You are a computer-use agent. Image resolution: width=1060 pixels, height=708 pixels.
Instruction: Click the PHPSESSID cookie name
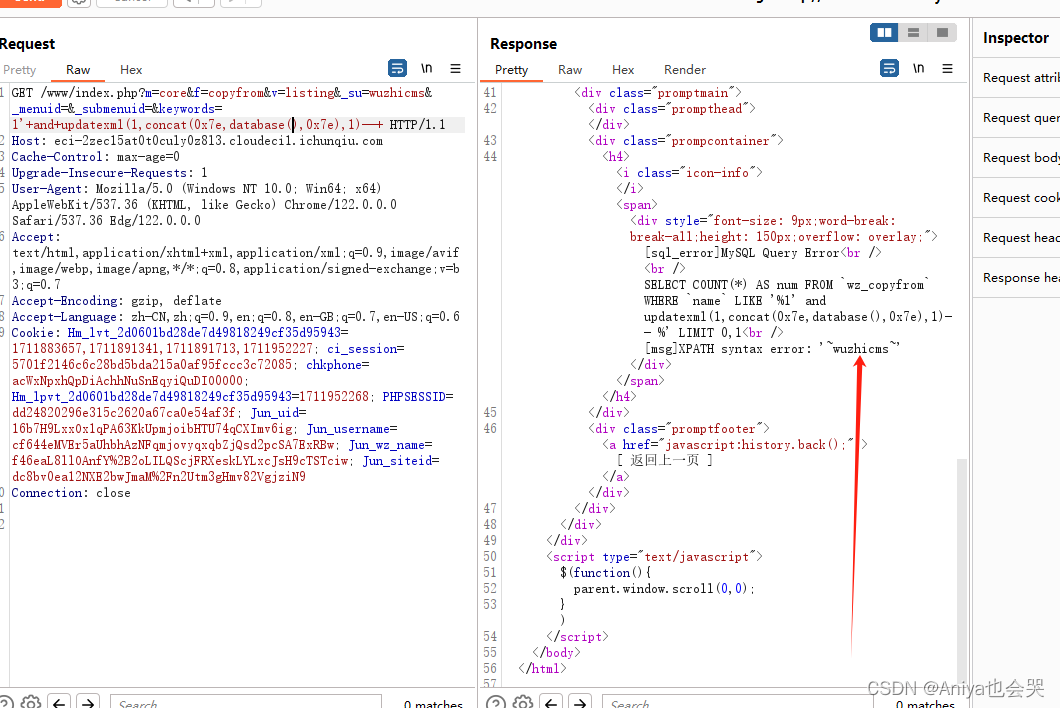coord(414,397)
